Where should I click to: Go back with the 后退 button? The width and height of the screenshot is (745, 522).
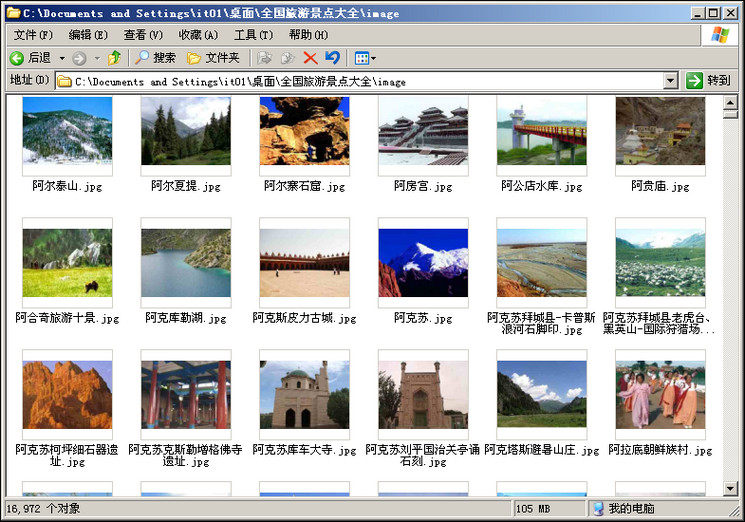click(30, 58)
